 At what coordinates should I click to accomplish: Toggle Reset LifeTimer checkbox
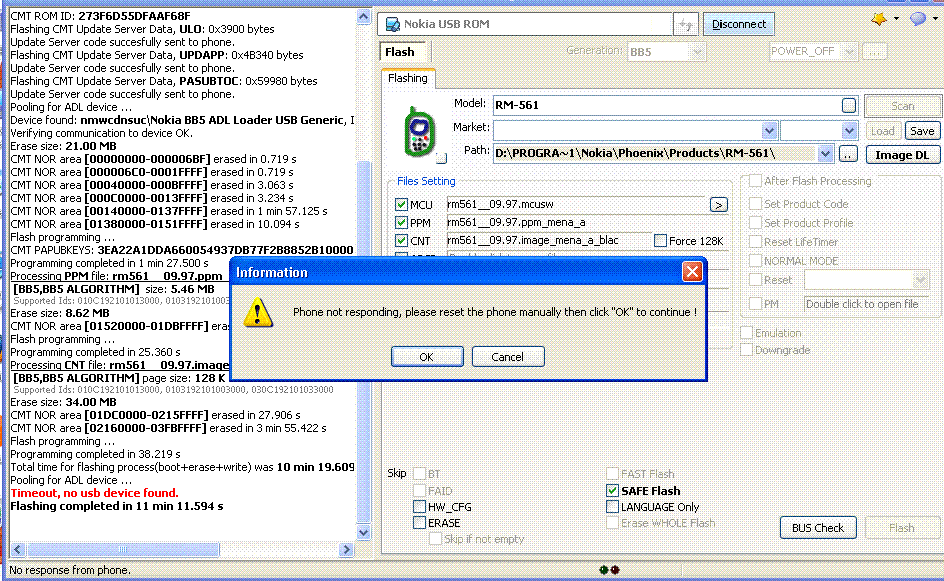click(x=755, y=242)
